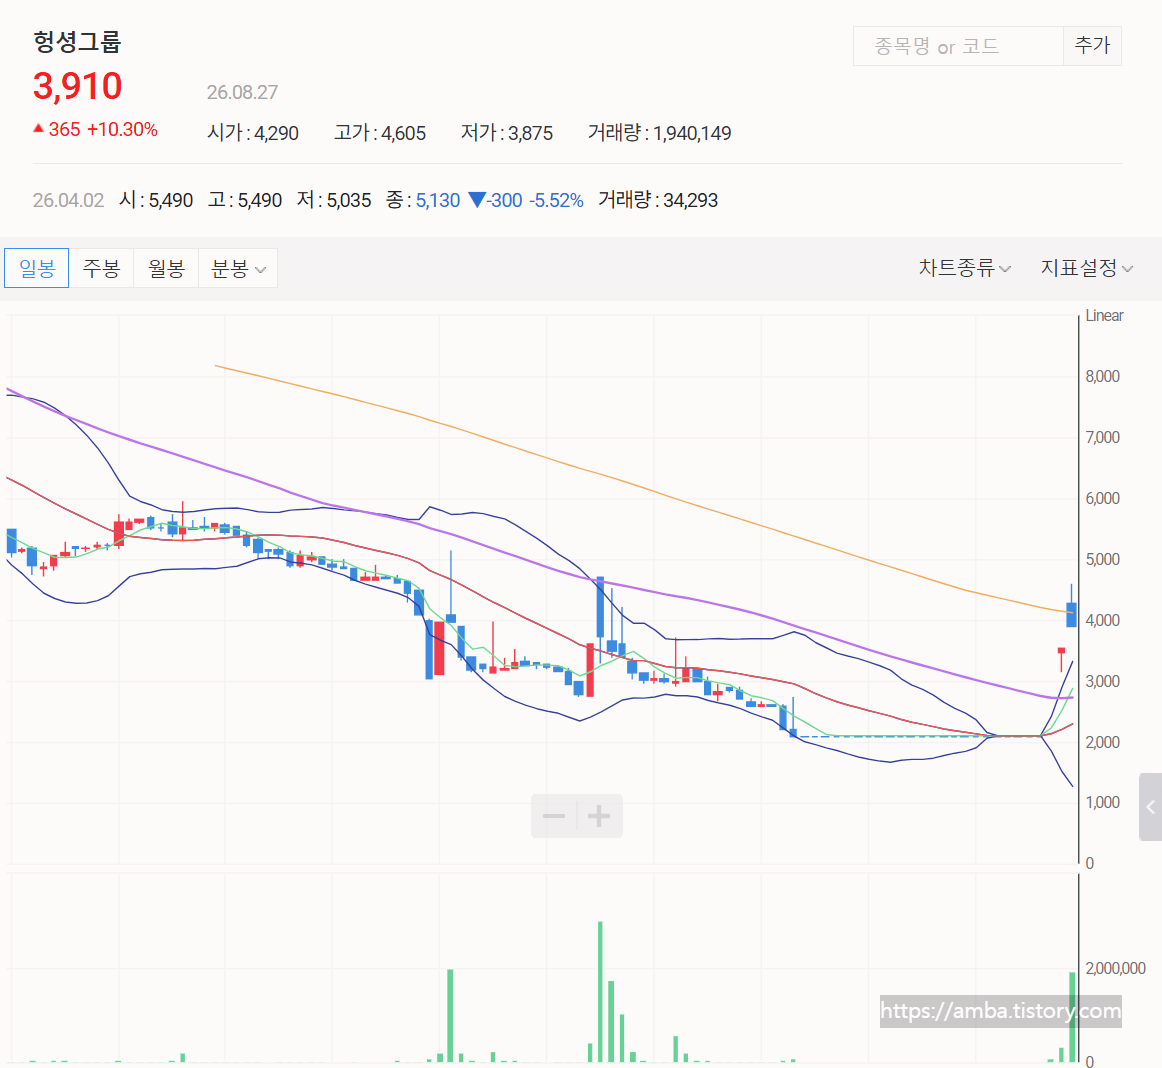1162x1068 pixels.
Task: Click the date 26.08.27
Action: click(x=242, y=93)
